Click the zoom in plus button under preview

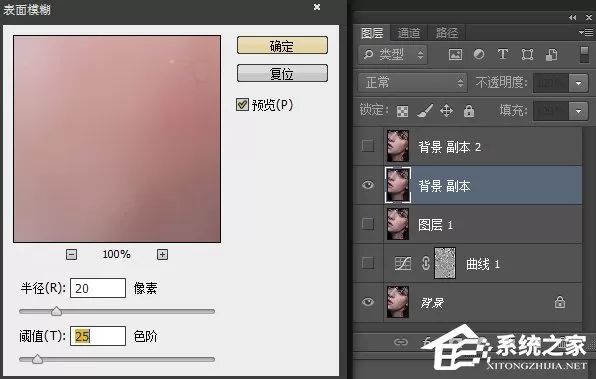[162, 254]
